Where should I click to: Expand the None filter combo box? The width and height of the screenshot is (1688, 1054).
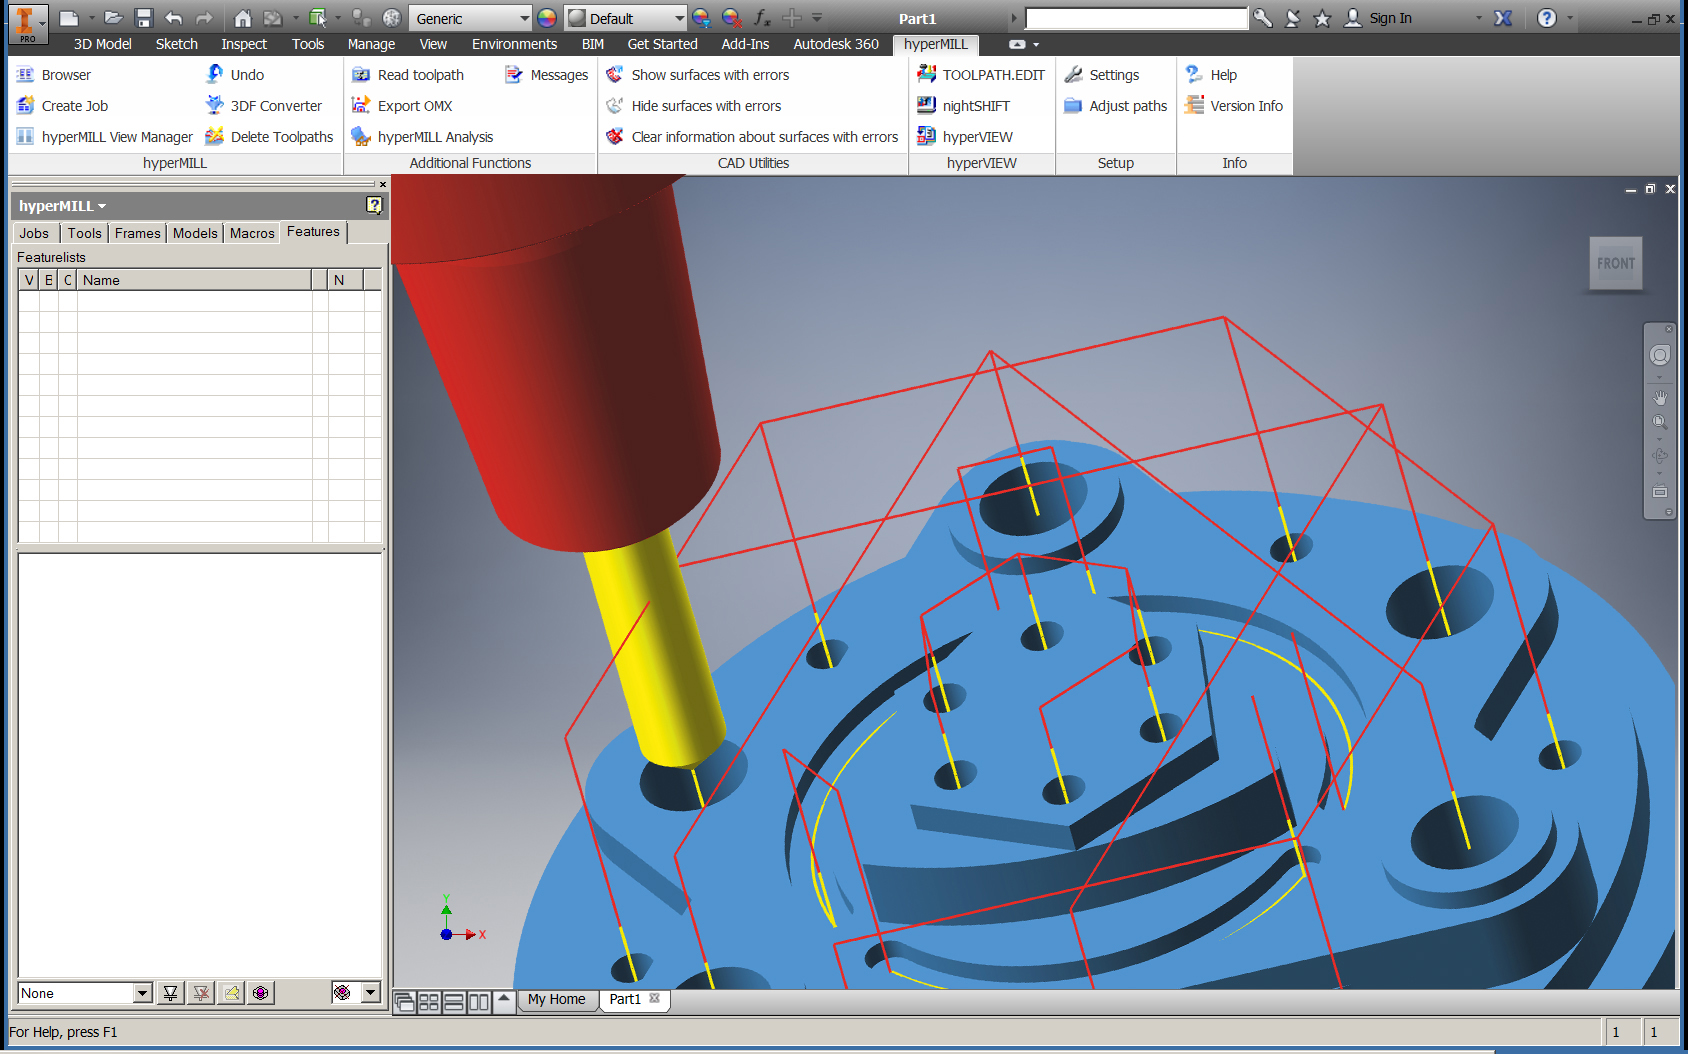[142, 993]
